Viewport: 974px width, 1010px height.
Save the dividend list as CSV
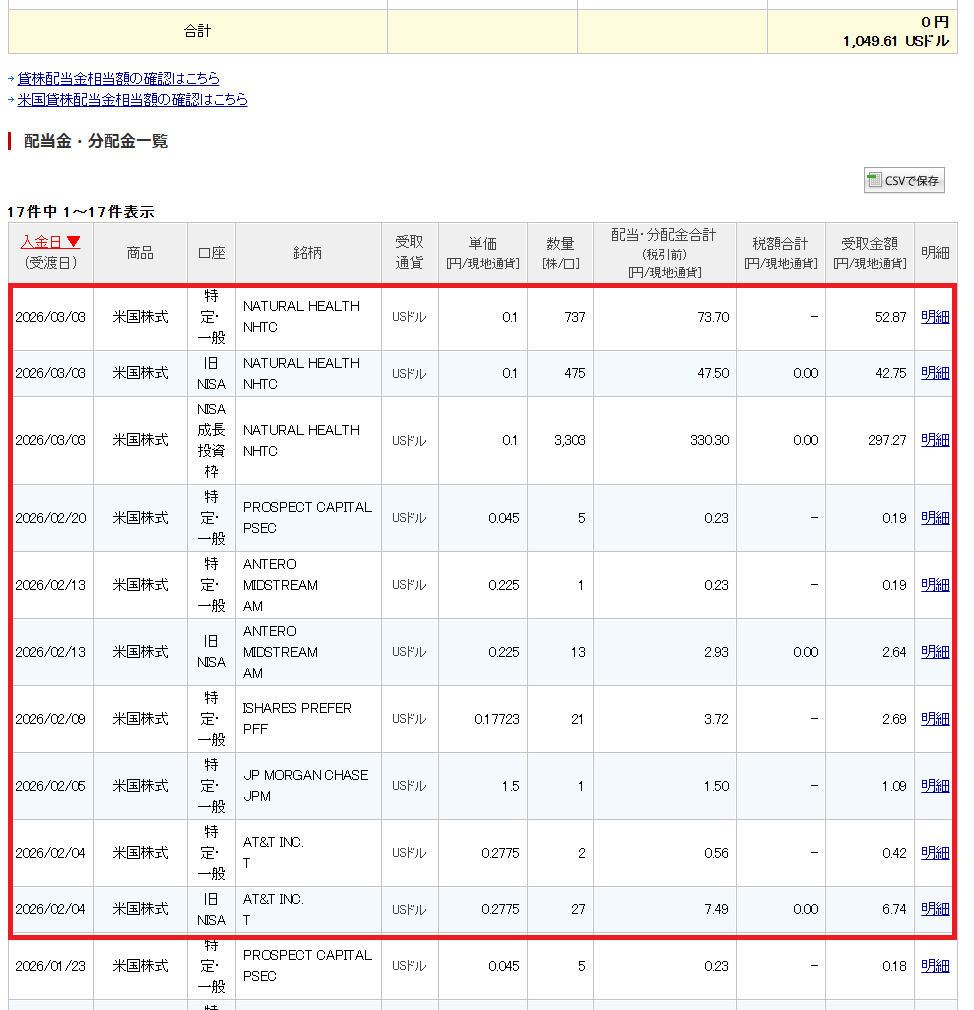[904, 181]
